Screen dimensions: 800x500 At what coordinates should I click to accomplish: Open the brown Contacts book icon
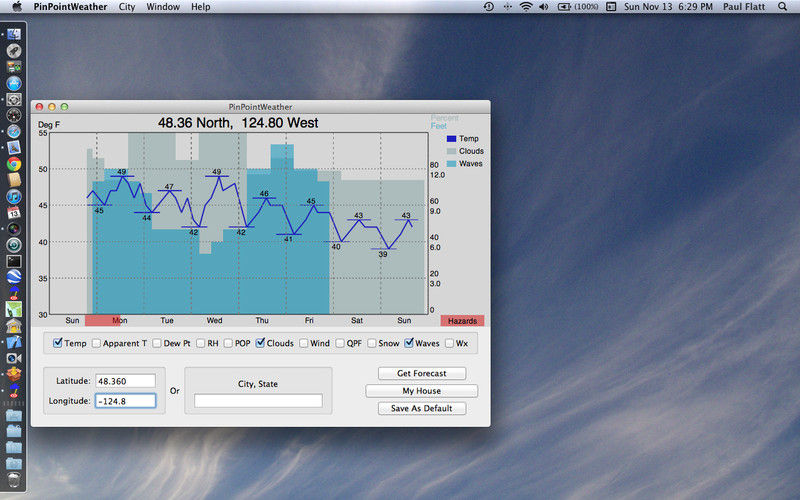coord(14,180)
